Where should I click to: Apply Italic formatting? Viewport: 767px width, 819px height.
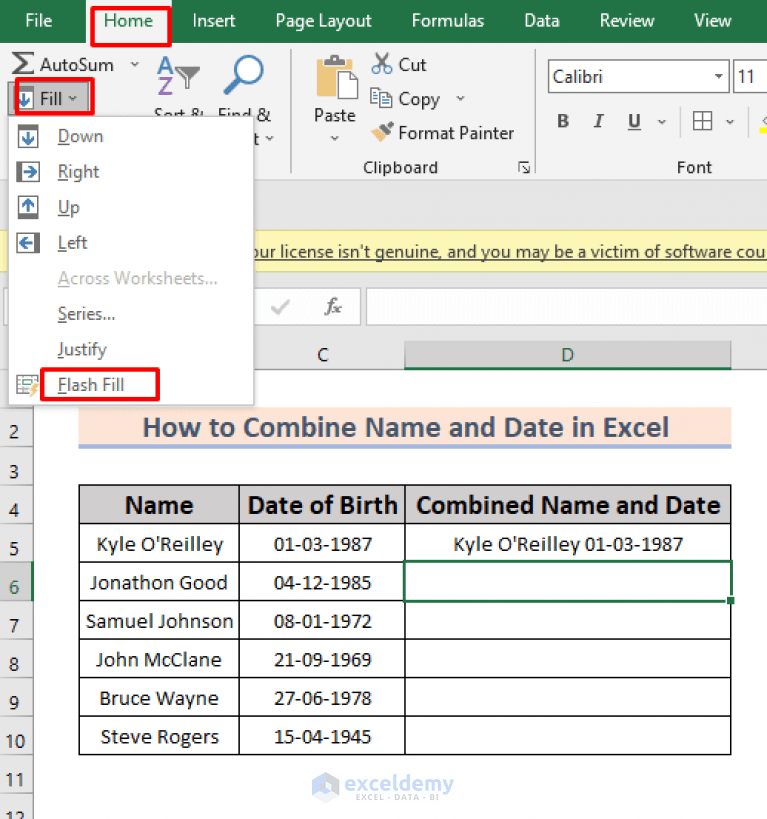(x=599, y=121)
